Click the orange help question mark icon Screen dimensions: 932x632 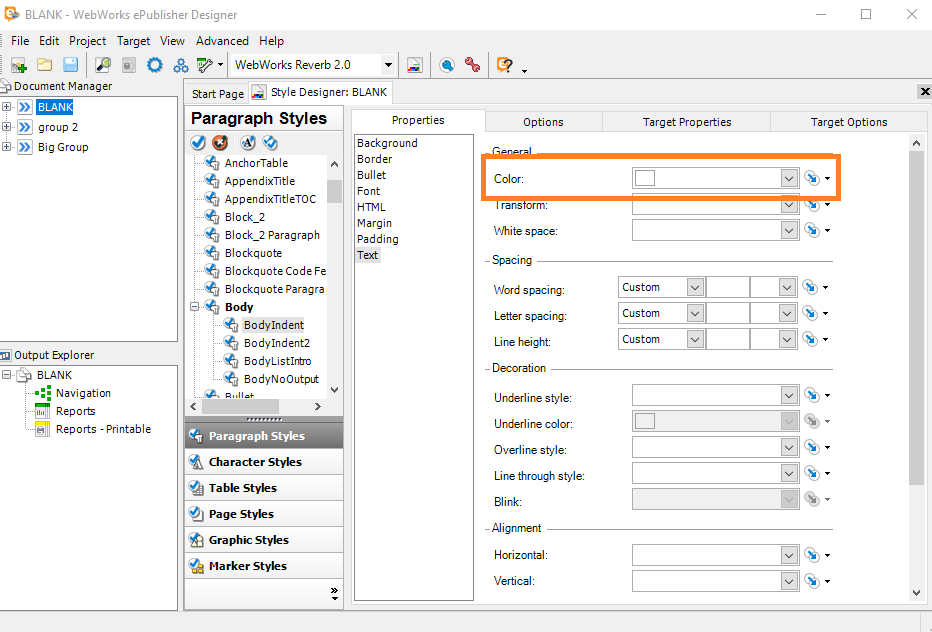pyautogui.click(x=505, y=65)
